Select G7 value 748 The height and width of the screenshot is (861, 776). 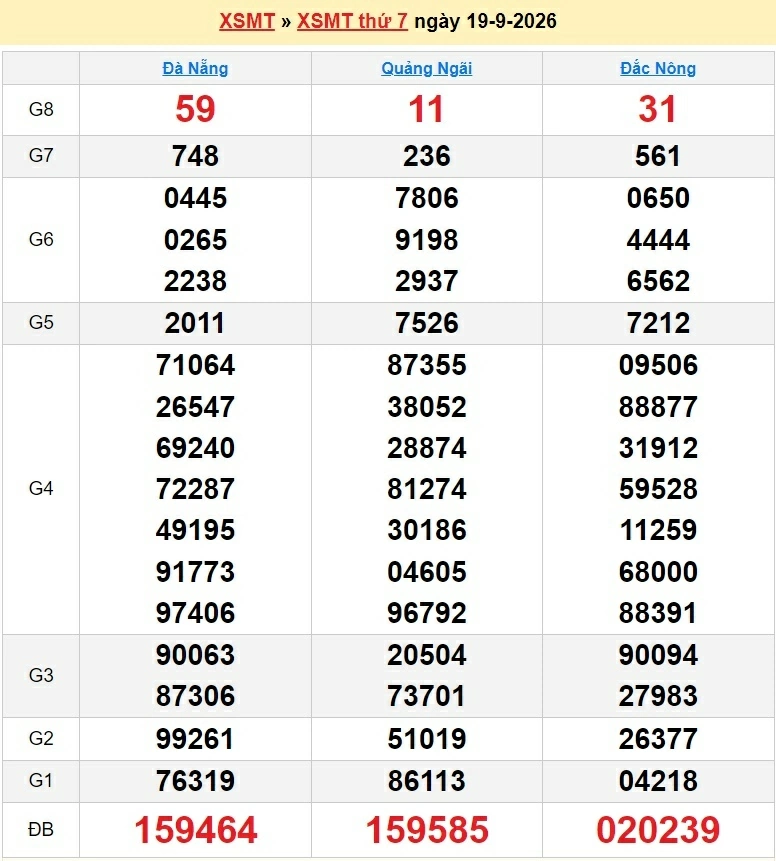click(196, 156)
